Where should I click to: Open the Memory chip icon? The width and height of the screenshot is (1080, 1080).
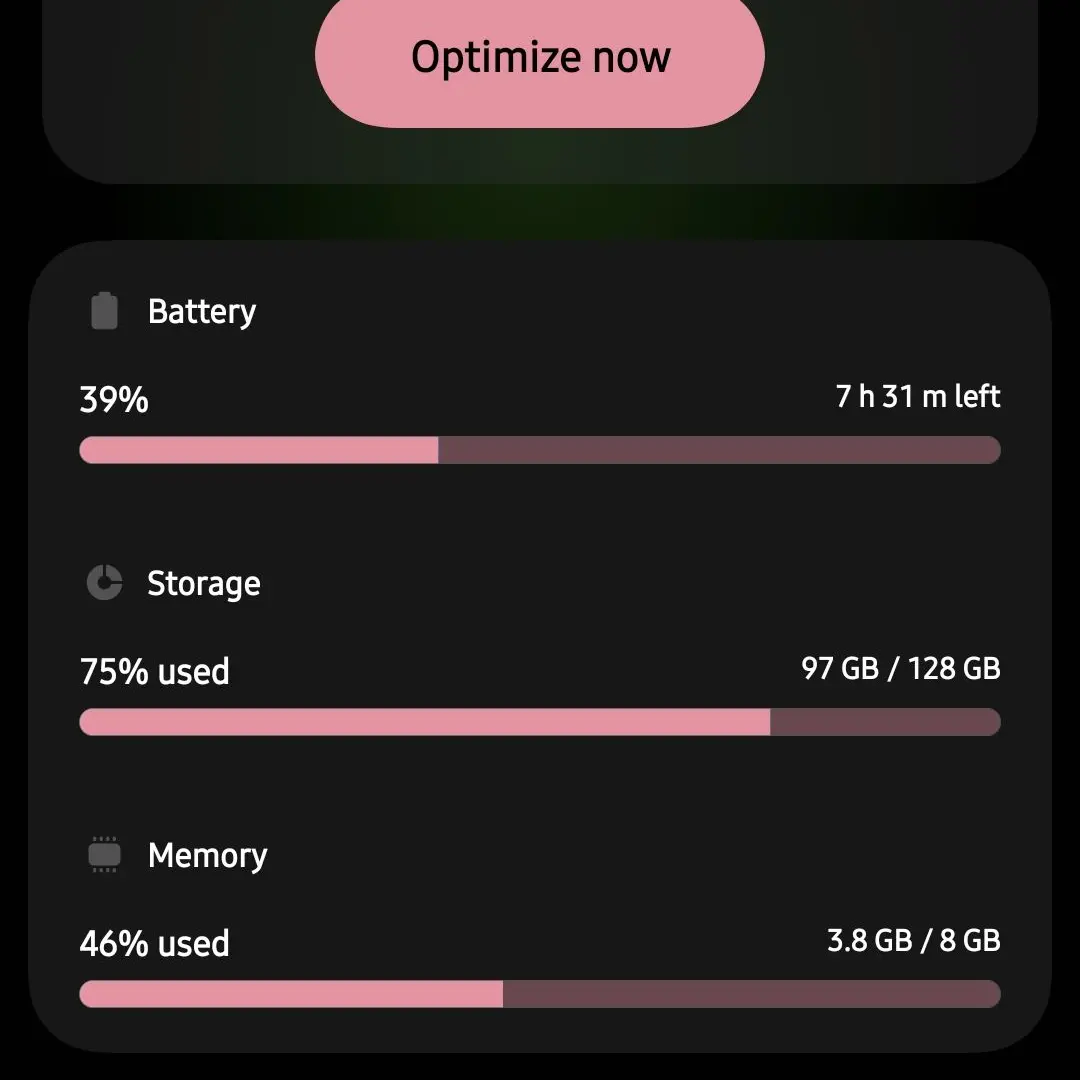click(104, 855)
